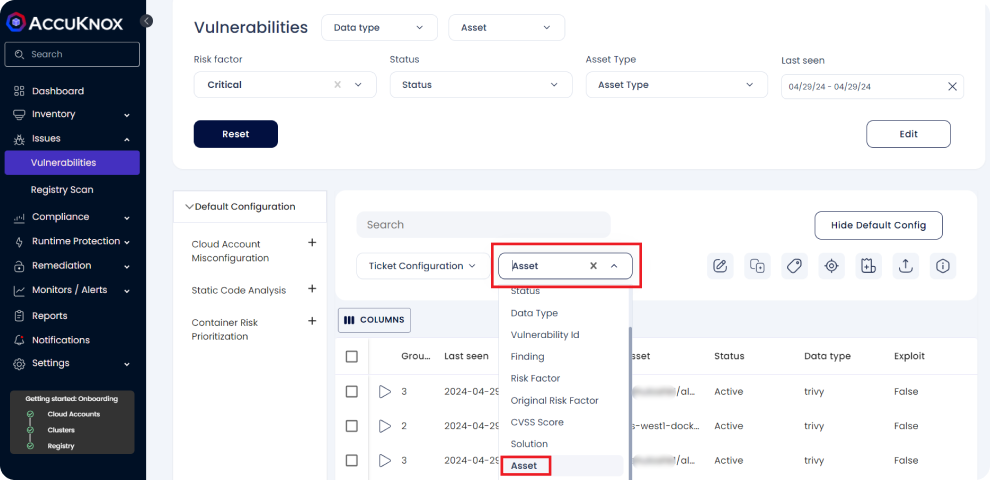Image resolution: width=990 pixels, height=480 pixels.
Task: Toggle the select-all header checkbox
Action: 351,356
